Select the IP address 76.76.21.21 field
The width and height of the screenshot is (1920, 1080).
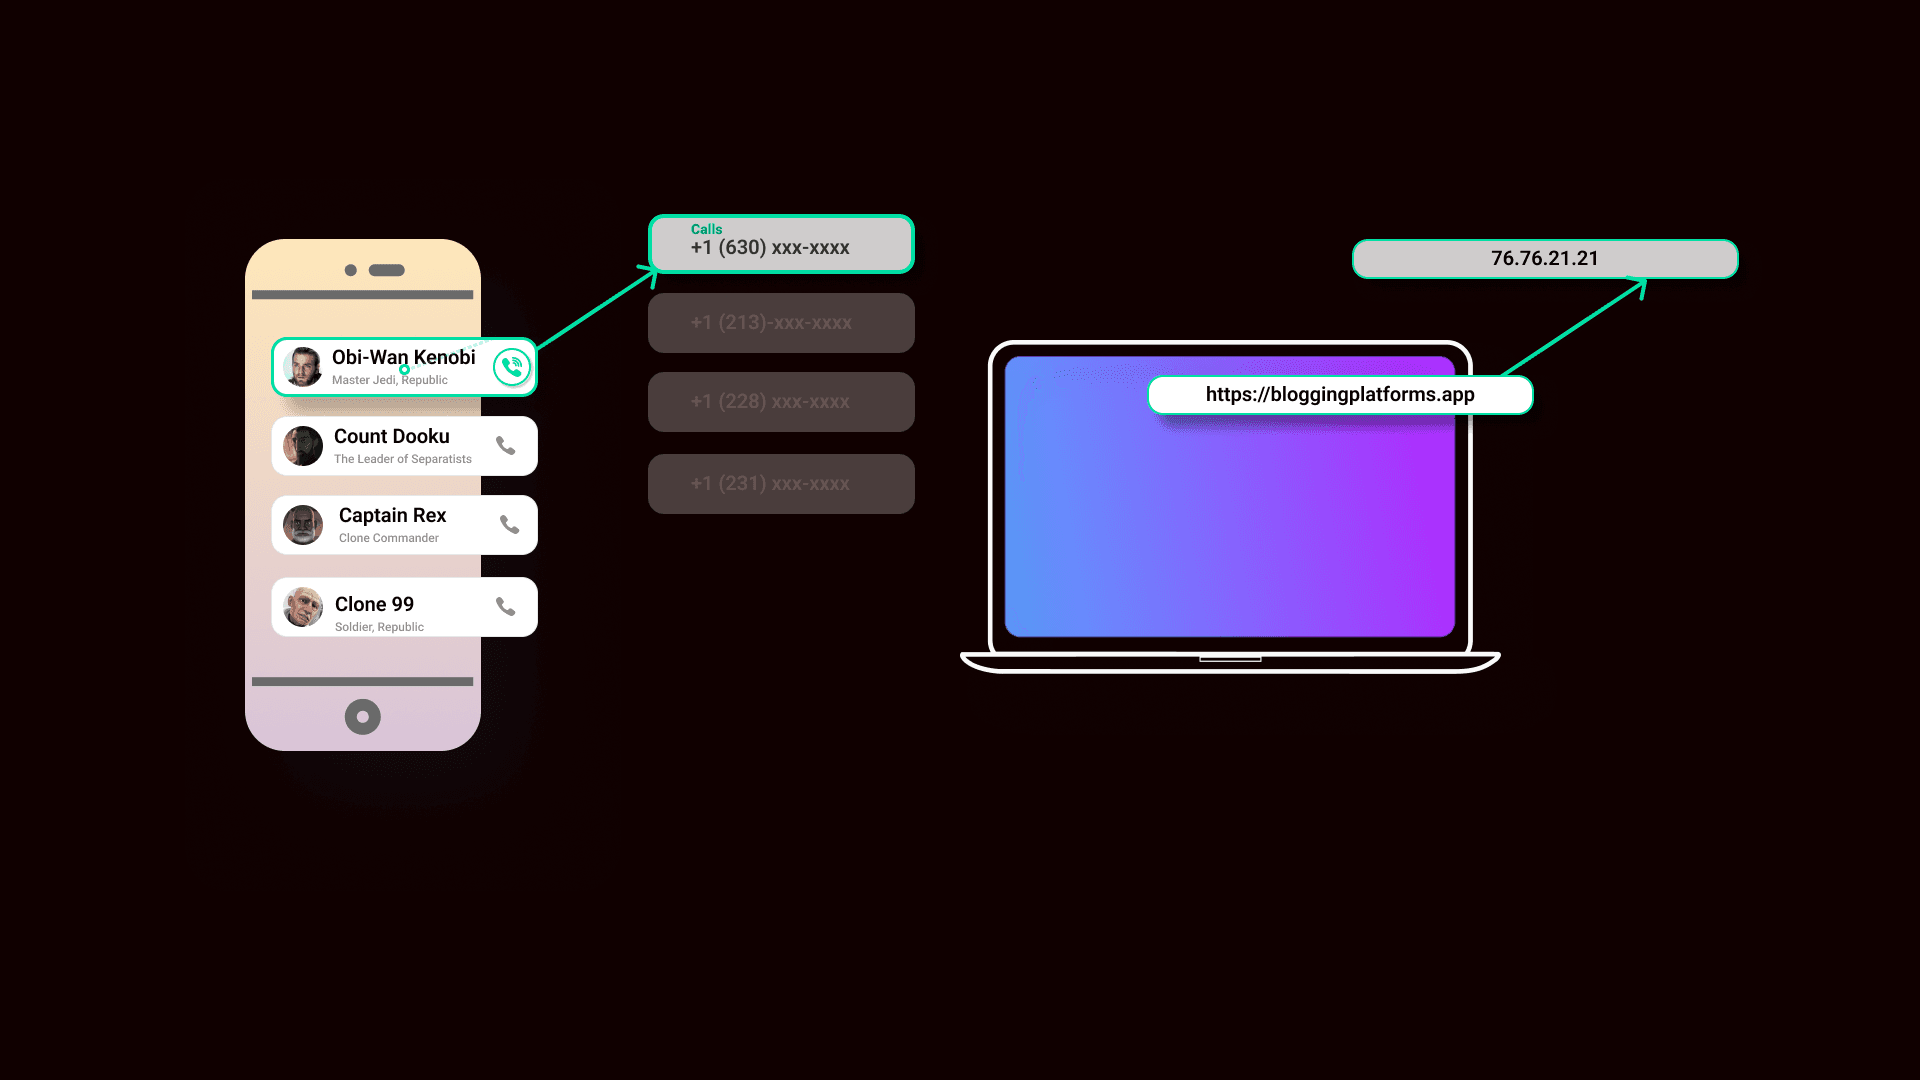[1544, 258]
